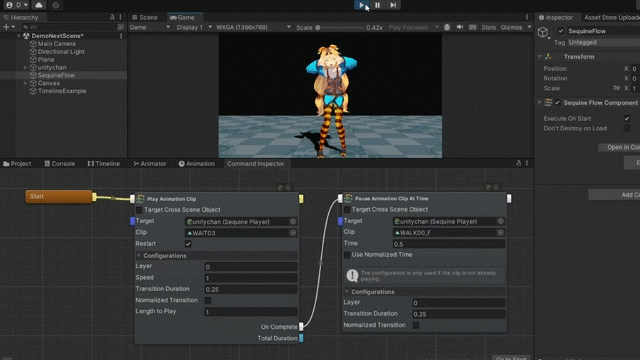Open the cloud services icon

coord(39,5)
